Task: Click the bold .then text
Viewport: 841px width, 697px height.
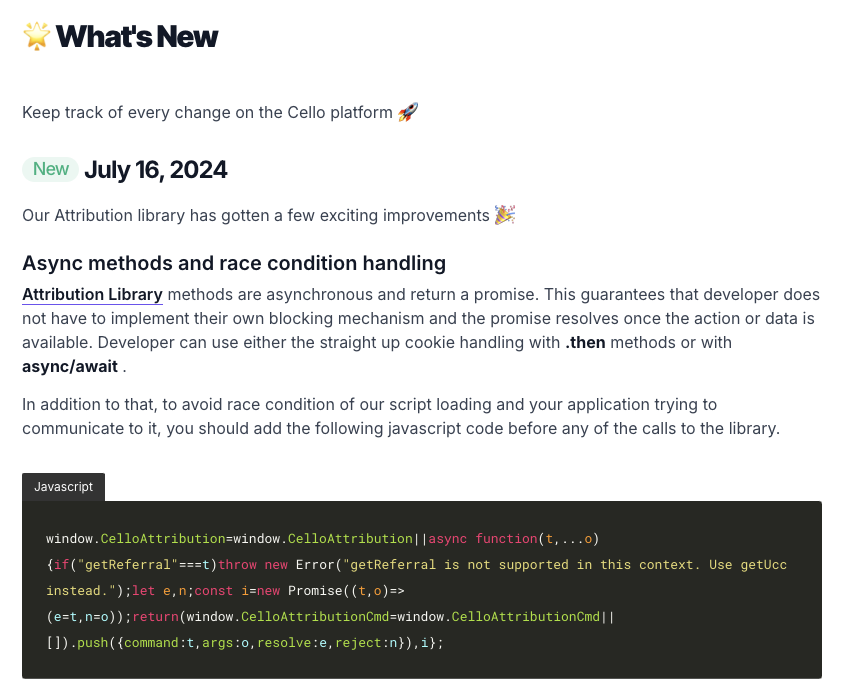Action: pos(585,342)
